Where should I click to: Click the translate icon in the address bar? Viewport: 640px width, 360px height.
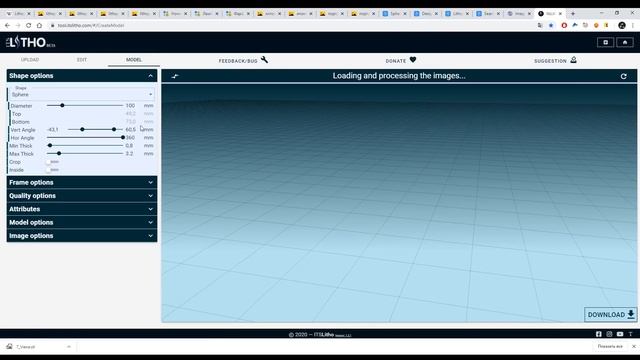(x=540, y=25)
